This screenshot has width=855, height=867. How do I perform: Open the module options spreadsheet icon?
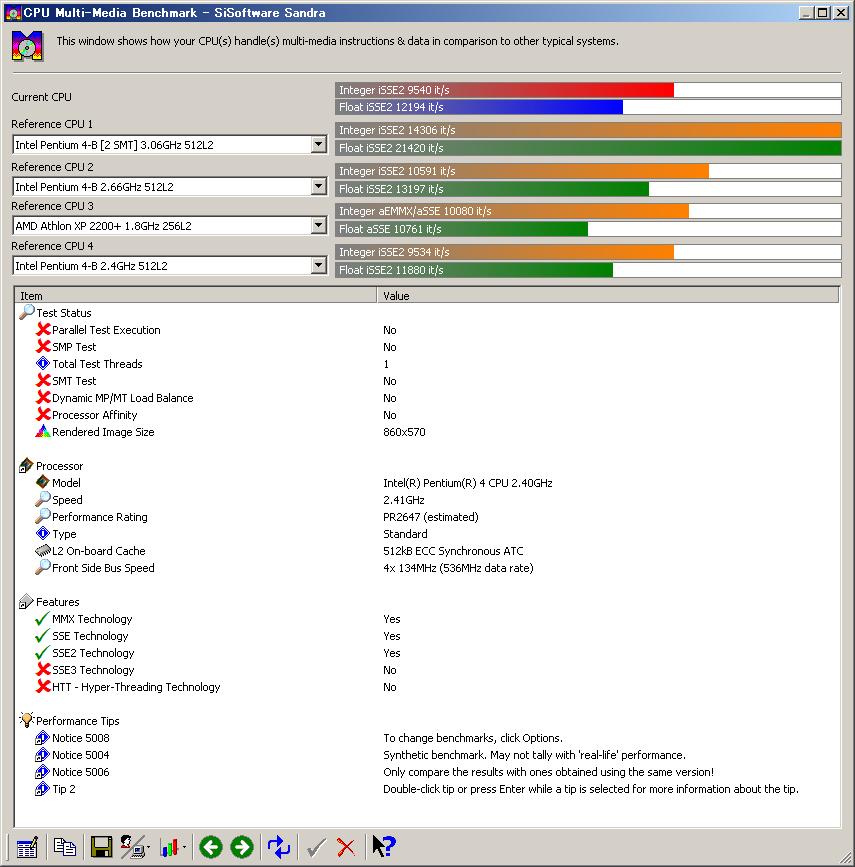click(x=27, y=847)
